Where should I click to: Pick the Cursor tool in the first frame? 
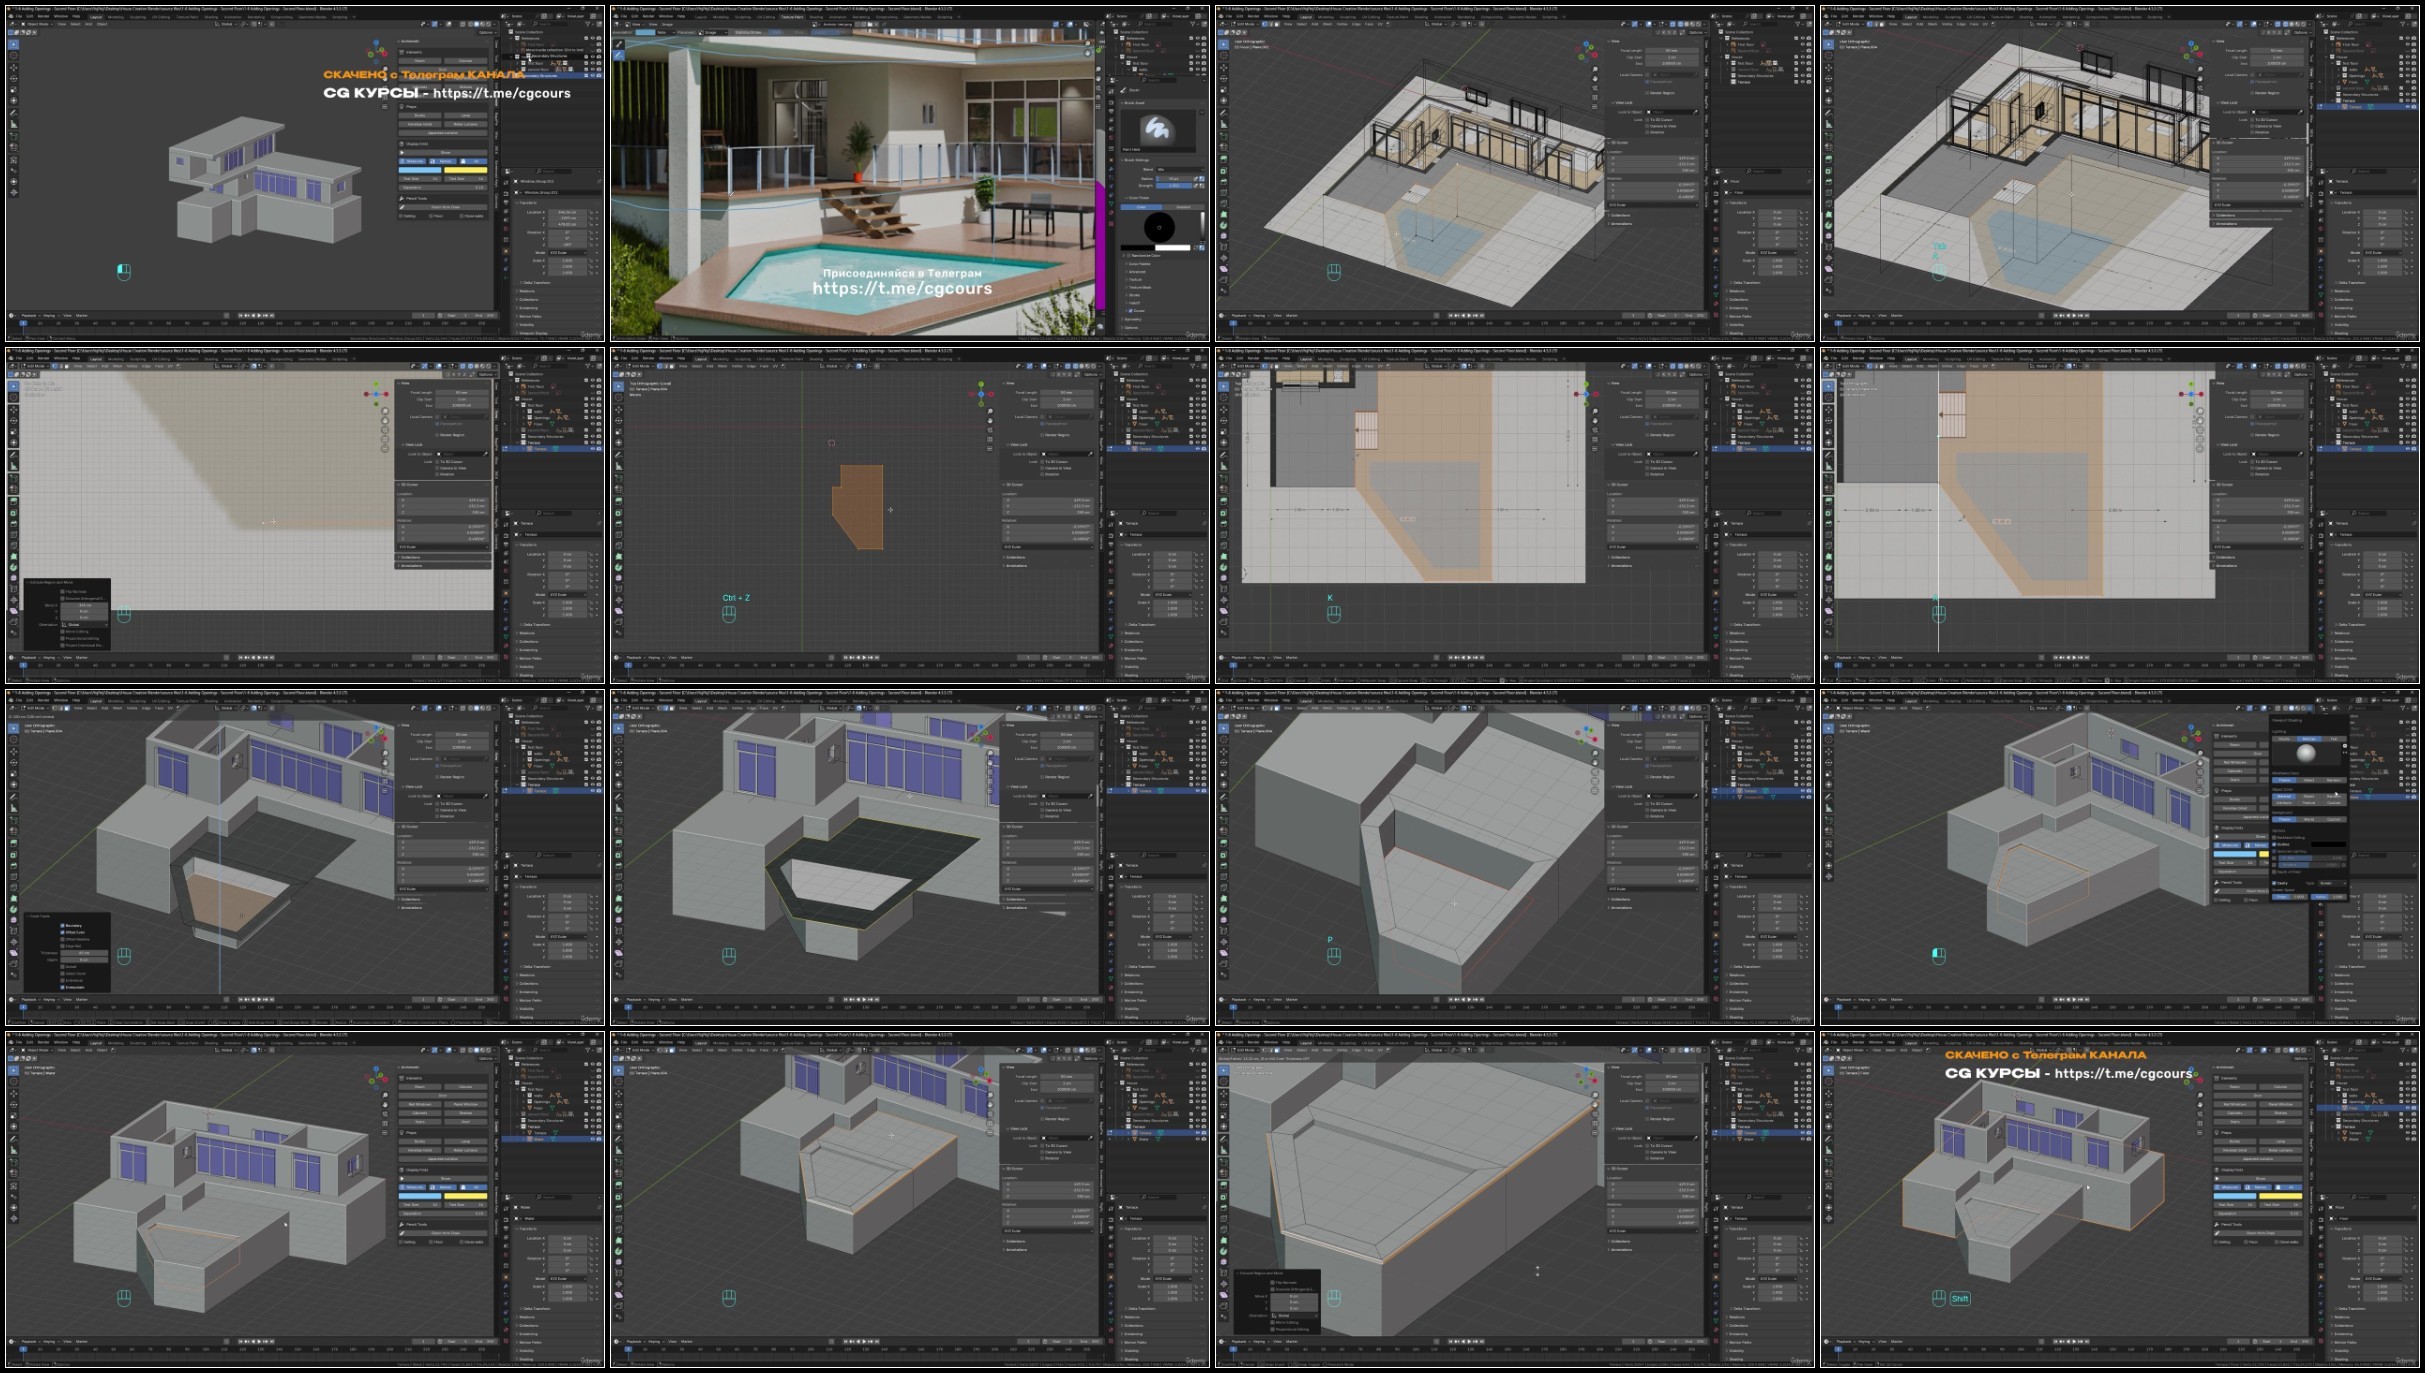[13, 56]
